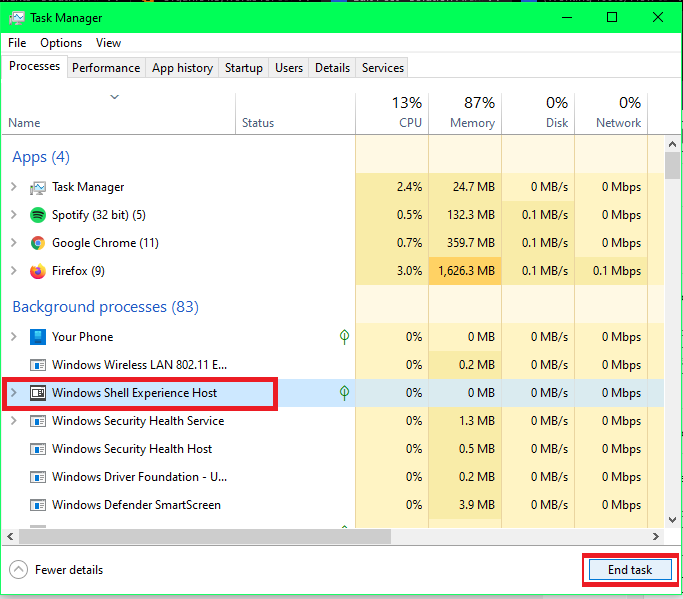This screenshot has height=599, width=683.
Task: Click the Your Phone blue icon
Action: point(38,337)
